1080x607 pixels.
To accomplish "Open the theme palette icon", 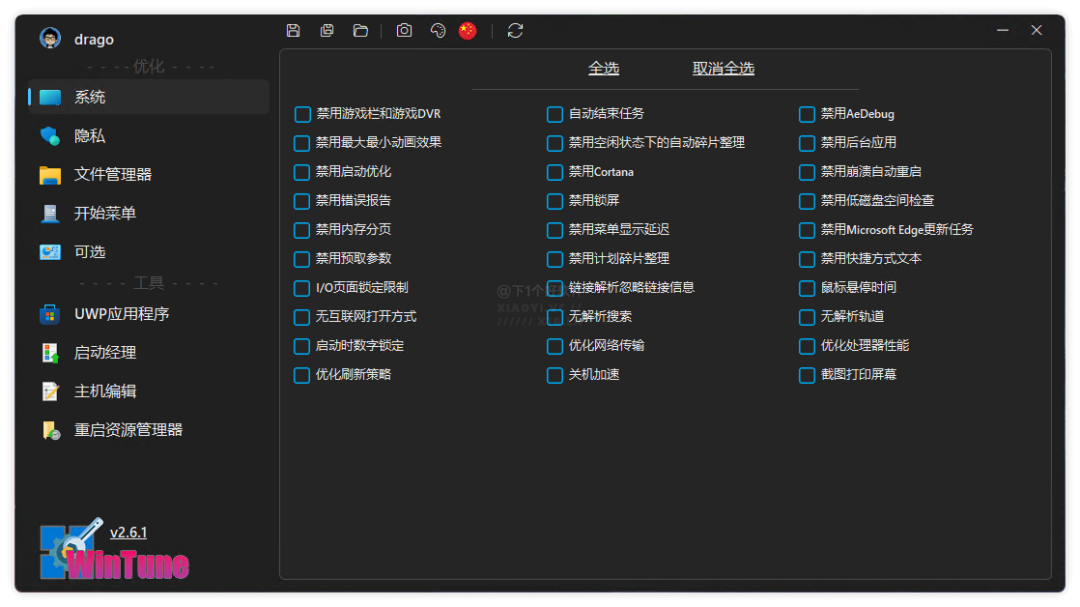I will [x=438, y=30].
